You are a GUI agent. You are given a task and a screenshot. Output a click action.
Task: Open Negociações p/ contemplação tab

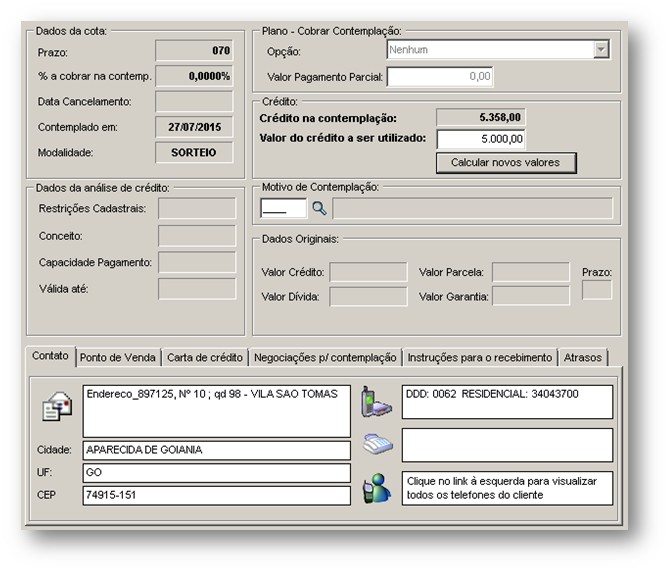click(x=325, y=358)
